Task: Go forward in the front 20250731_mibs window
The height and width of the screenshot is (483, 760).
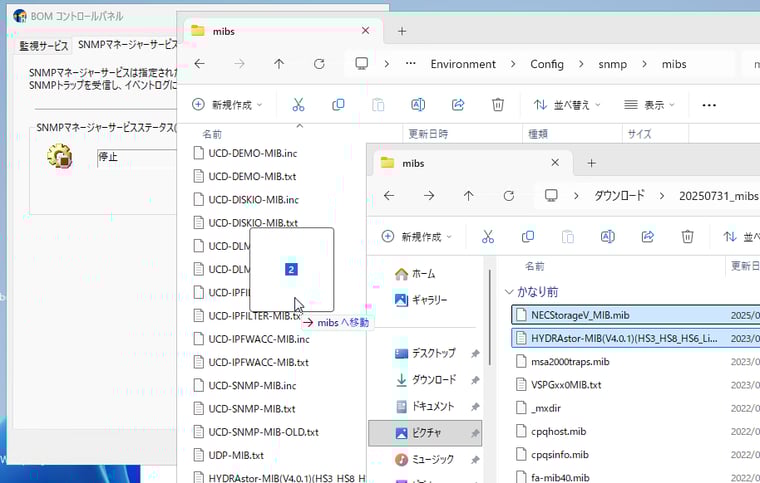Action: [x=429, y=196]
